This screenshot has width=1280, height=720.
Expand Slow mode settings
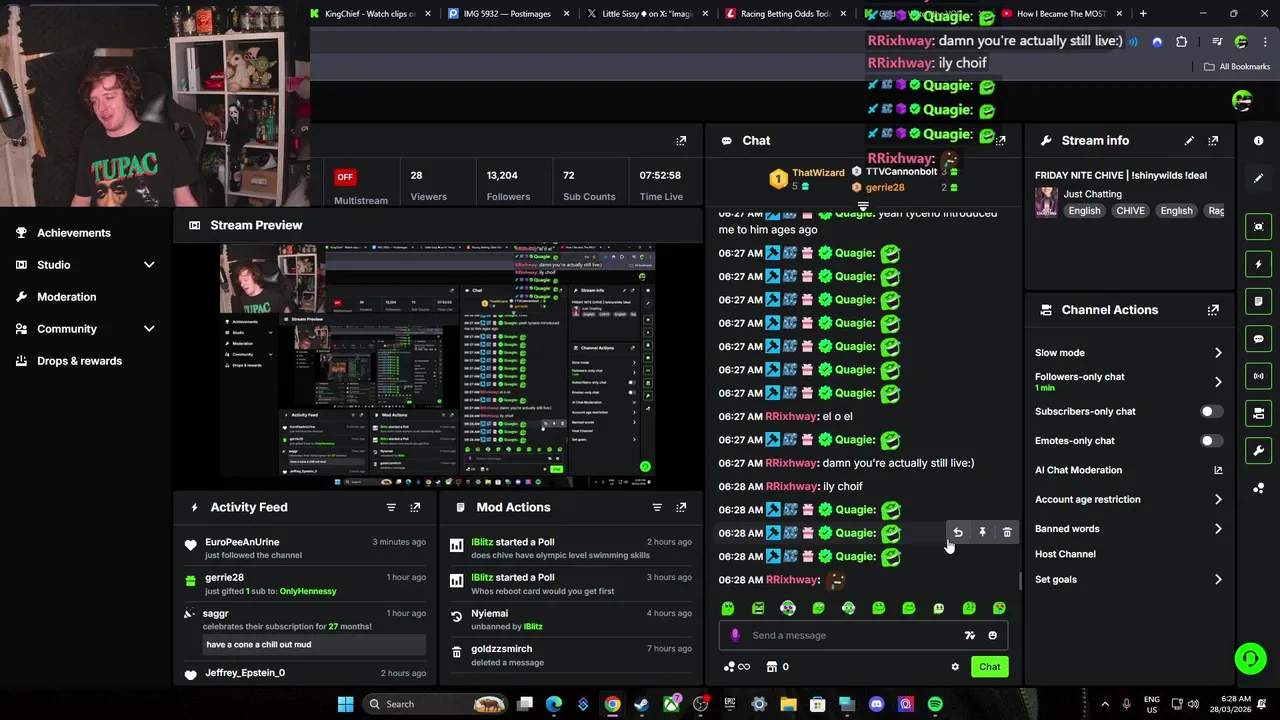click(x=1217, y=353)
